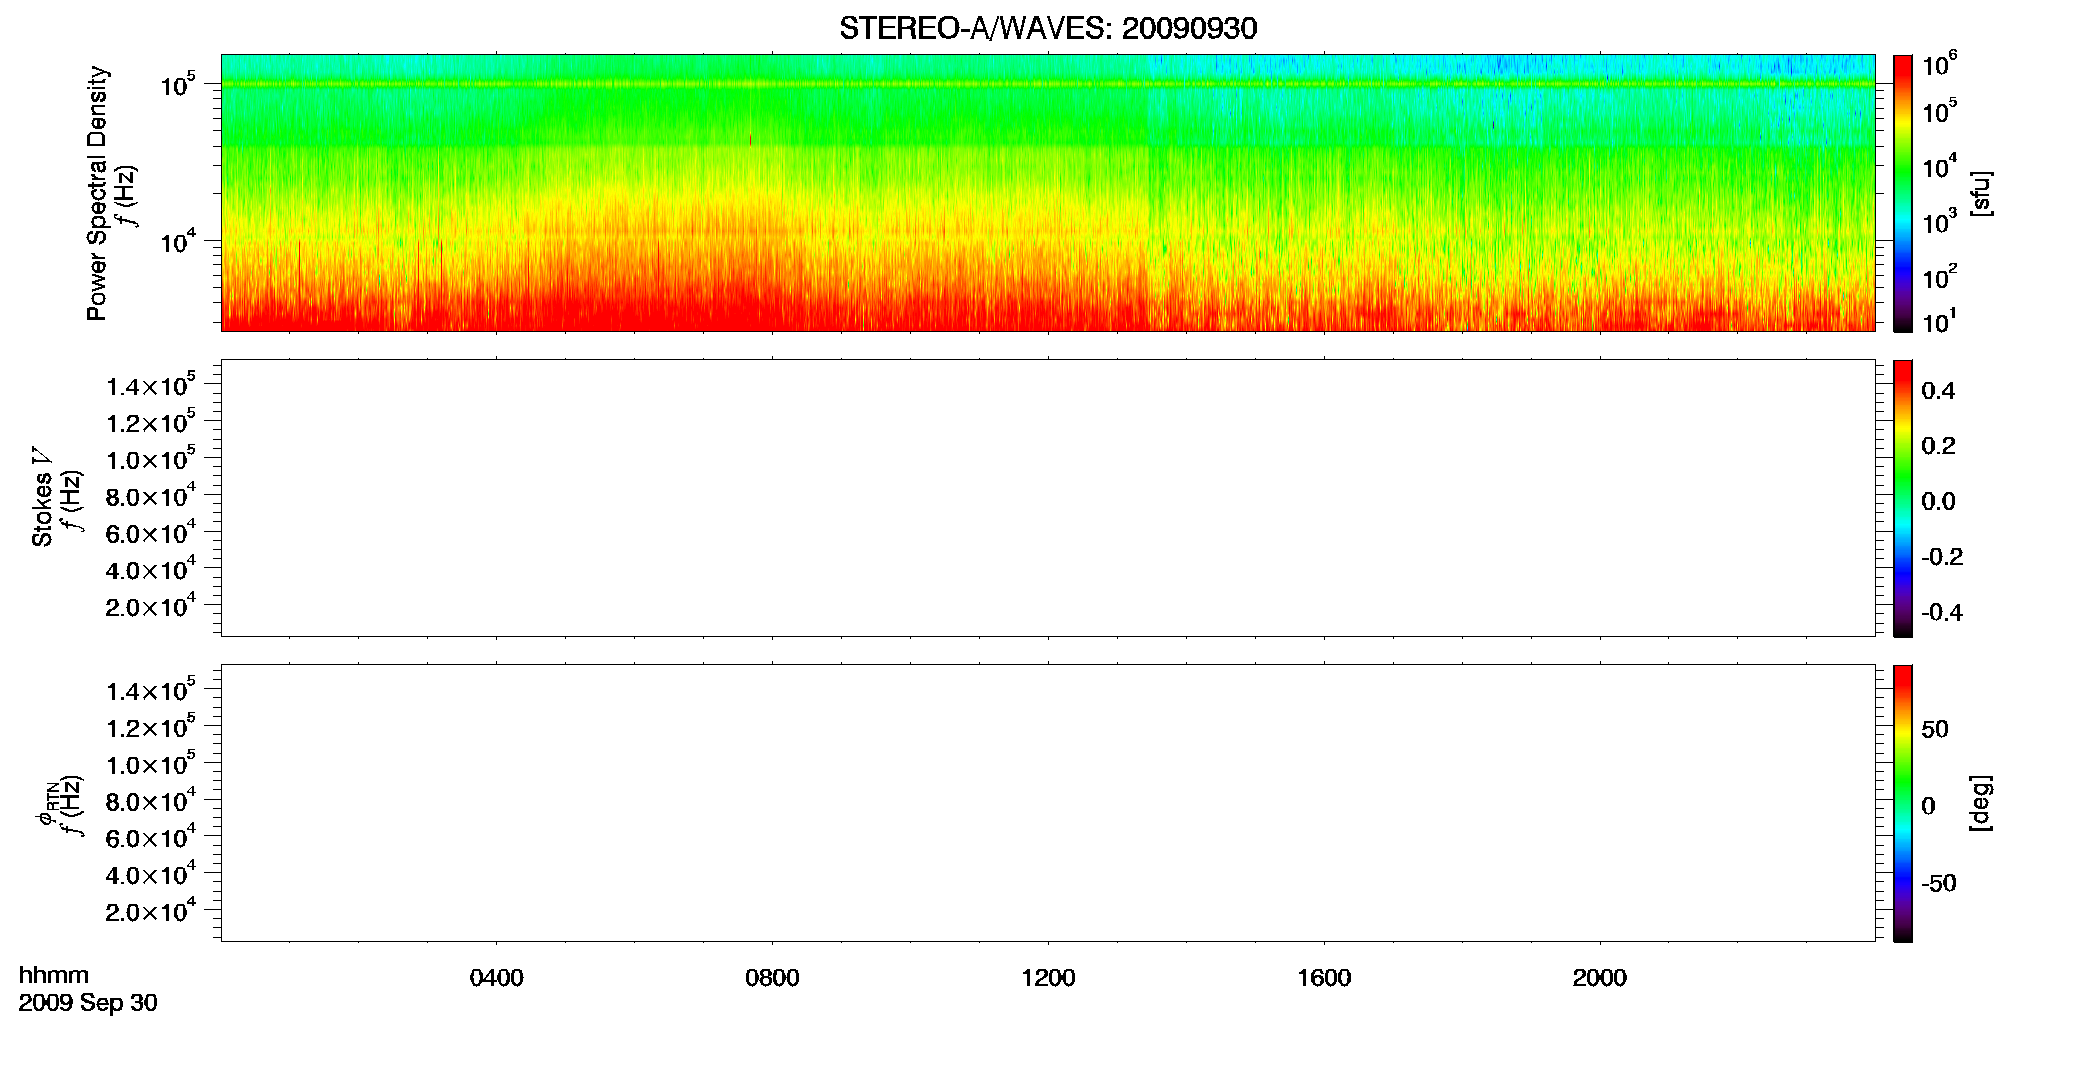Click the top [deg] colorbar unit label
Image resolution: width=2096 pixels, height=1080 pixels.
point(1981,803)
